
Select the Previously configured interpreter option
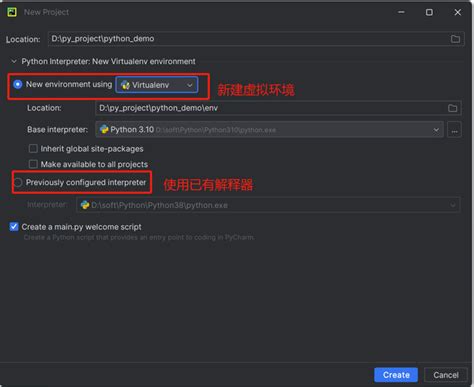point(18,182)
